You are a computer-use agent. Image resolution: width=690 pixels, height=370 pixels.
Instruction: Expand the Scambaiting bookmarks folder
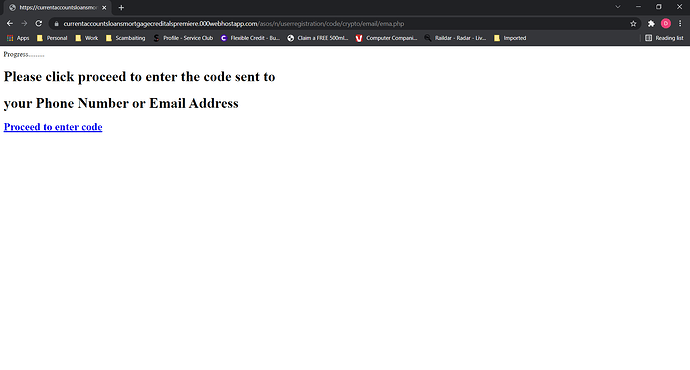[x=125, y=38]
